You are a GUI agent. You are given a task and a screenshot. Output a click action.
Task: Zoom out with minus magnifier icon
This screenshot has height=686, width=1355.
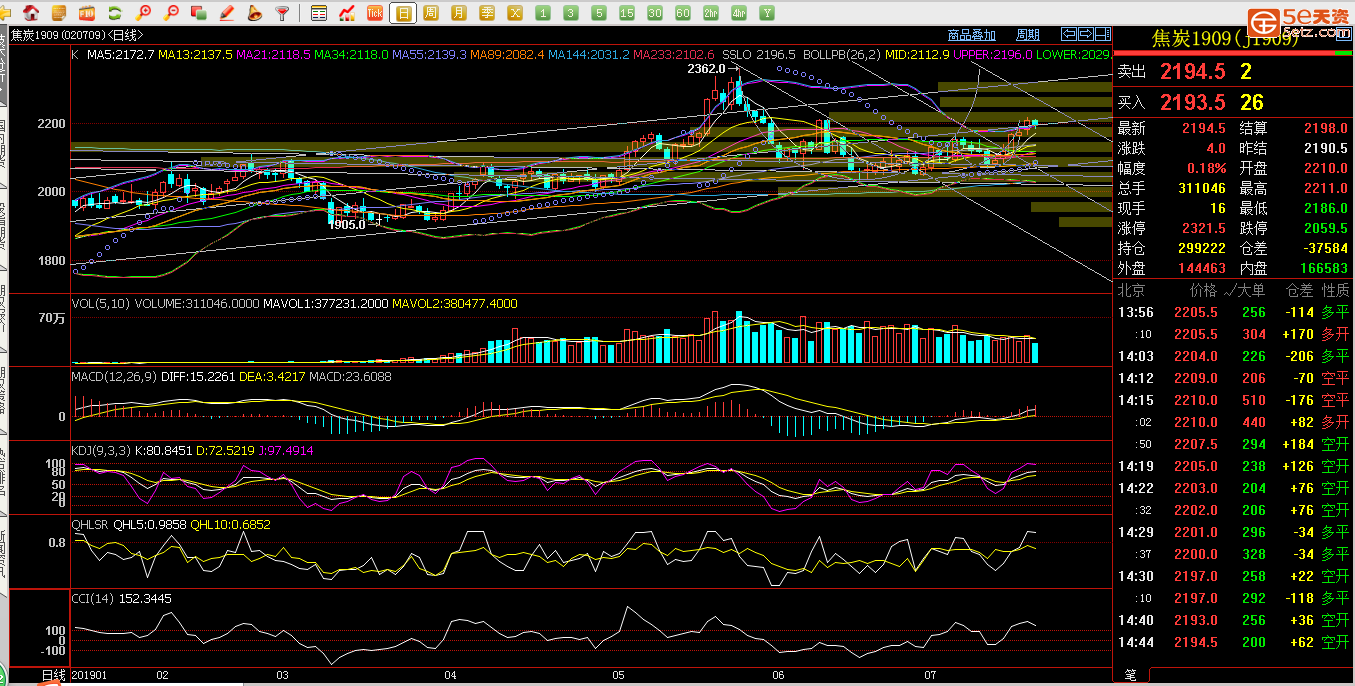(171, 13)
